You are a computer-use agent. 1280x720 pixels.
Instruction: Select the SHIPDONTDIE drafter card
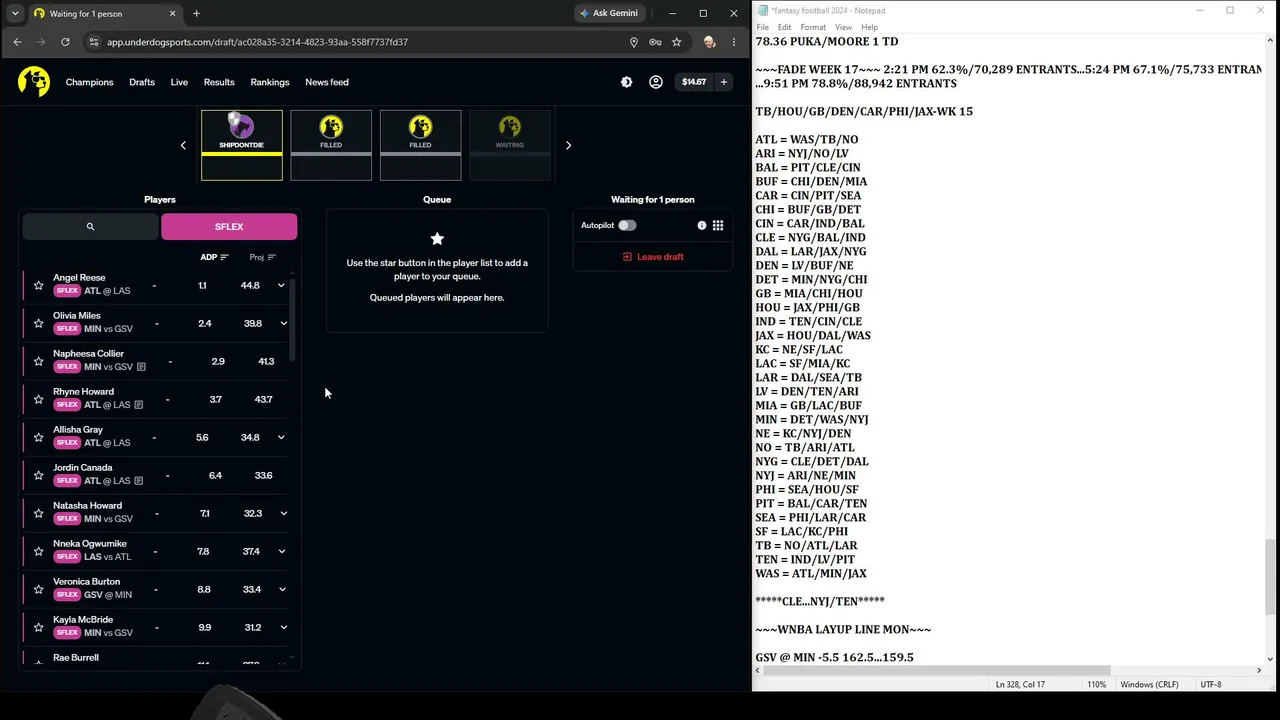tap(242, 145)
